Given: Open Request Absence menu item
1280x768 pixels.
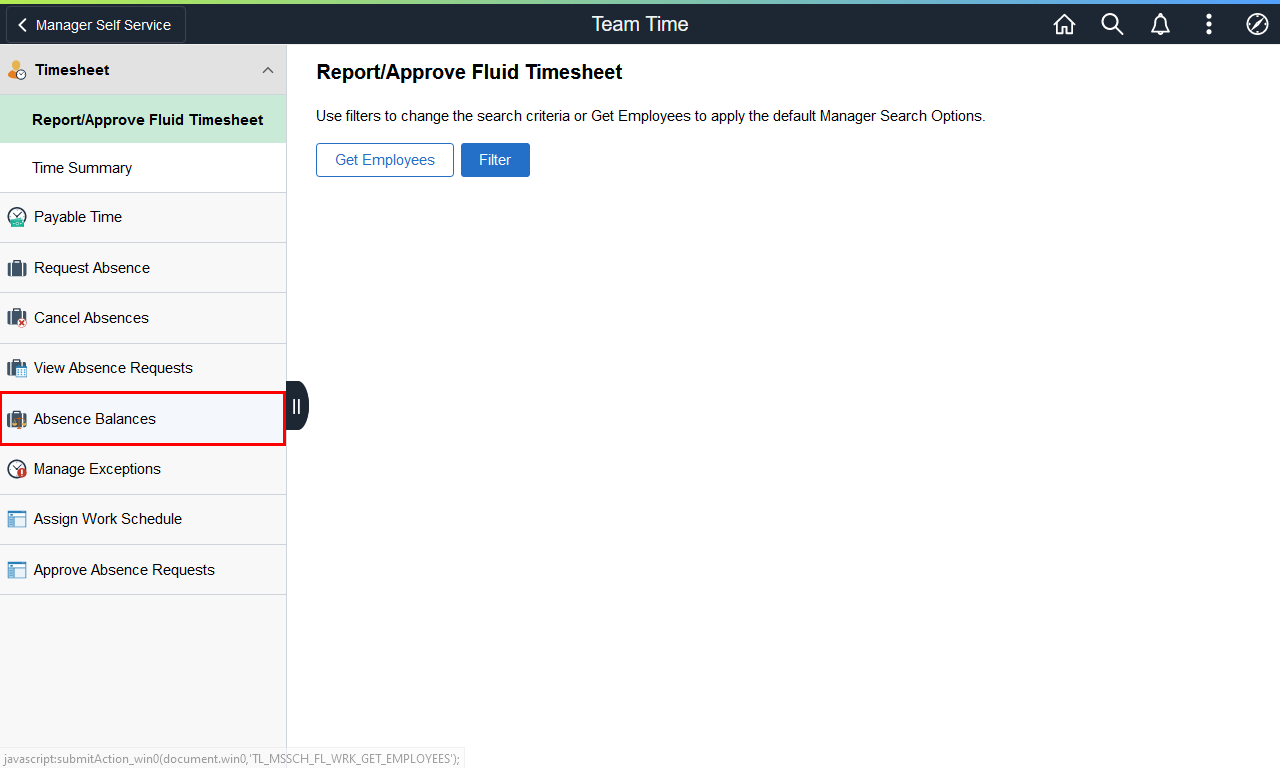Looking at the screenshot, I should [x=143, y=268].
